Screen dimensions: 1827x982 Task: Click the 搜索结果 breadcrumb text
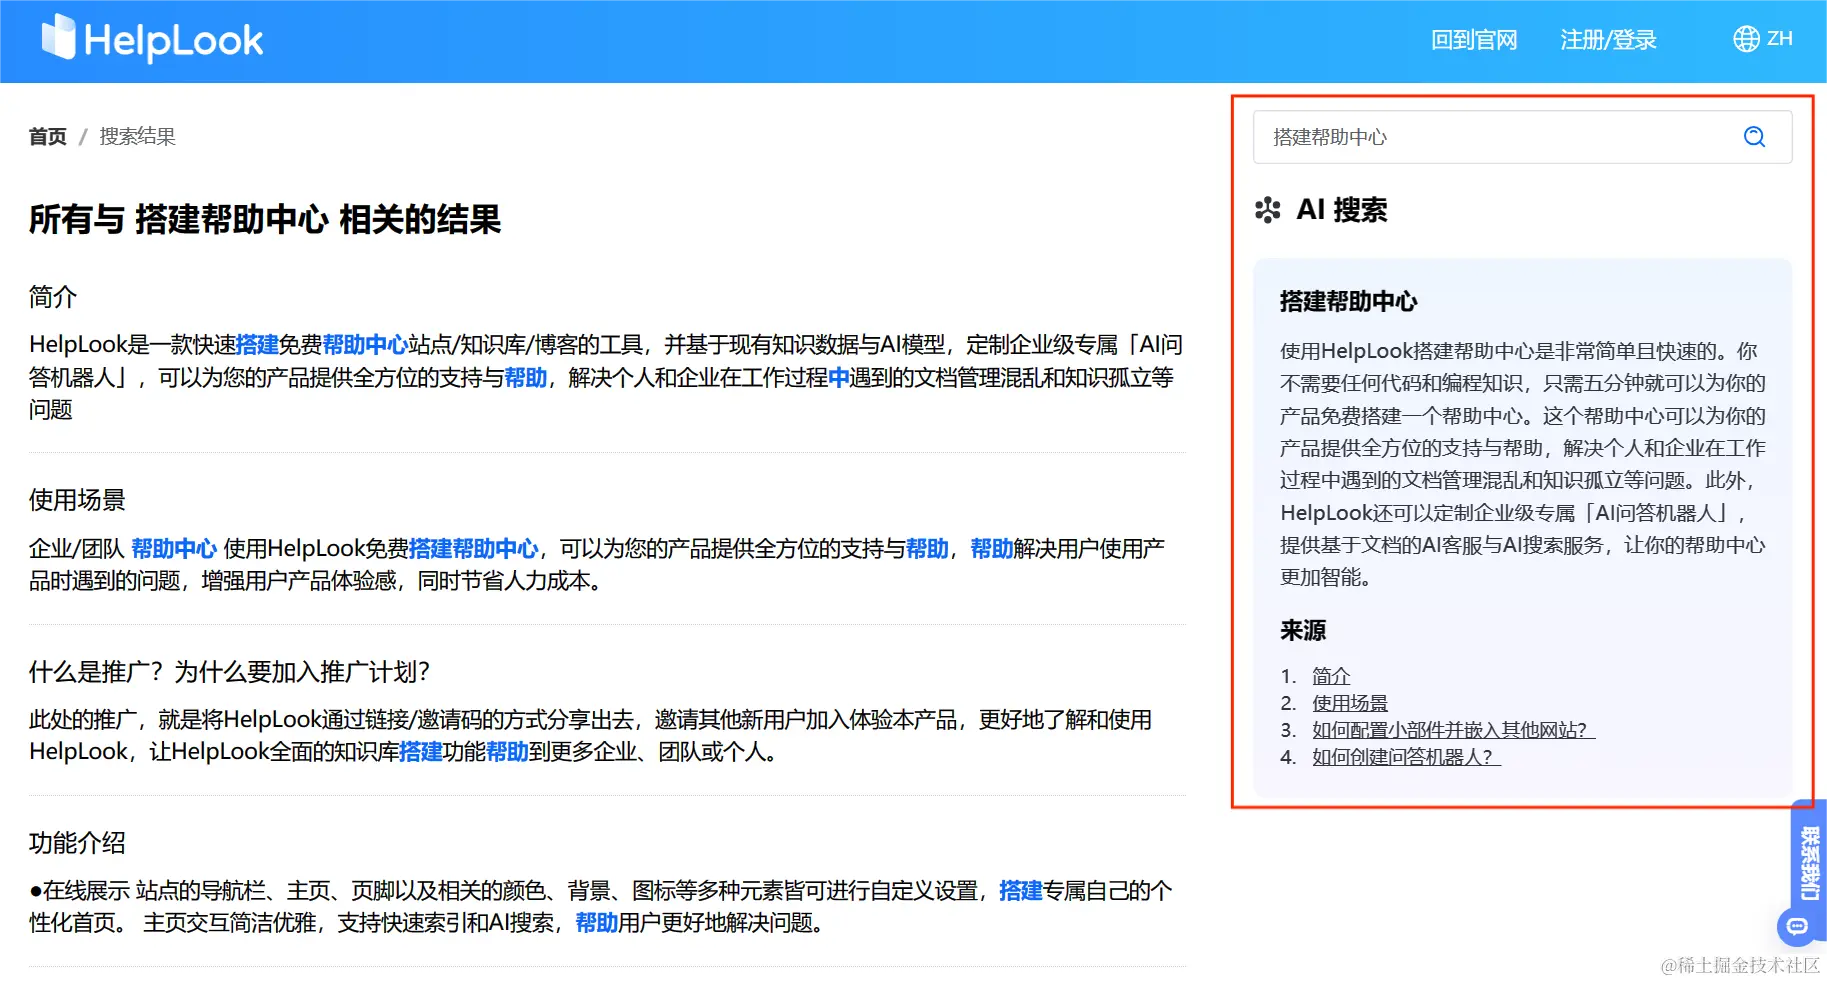click(138, 136)
